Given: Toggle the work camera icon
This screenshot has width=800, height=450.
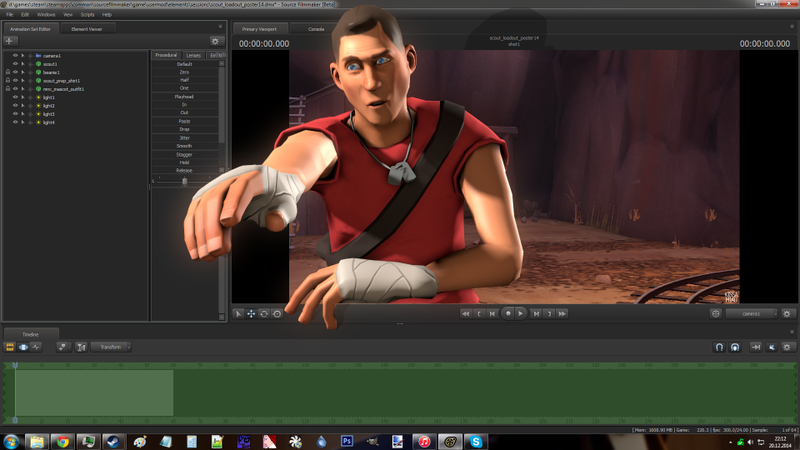Looking at the screenshot, I should (x=715, y=314).
